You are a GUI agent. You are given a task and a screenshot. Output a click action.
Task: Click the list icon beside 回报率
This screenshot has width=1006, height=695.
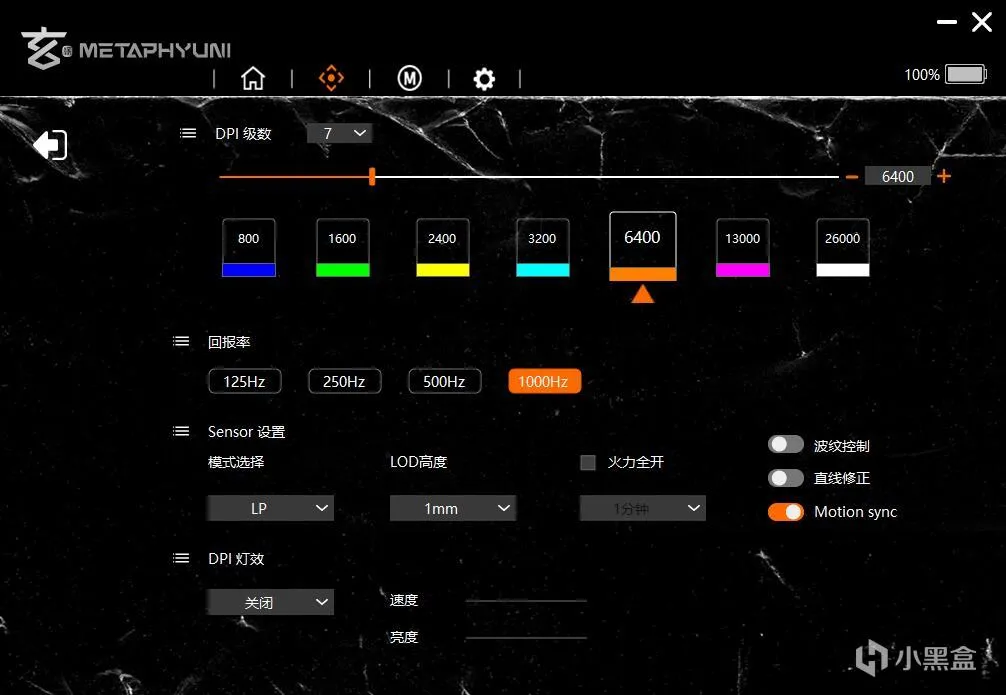click(x=181, y=341)
